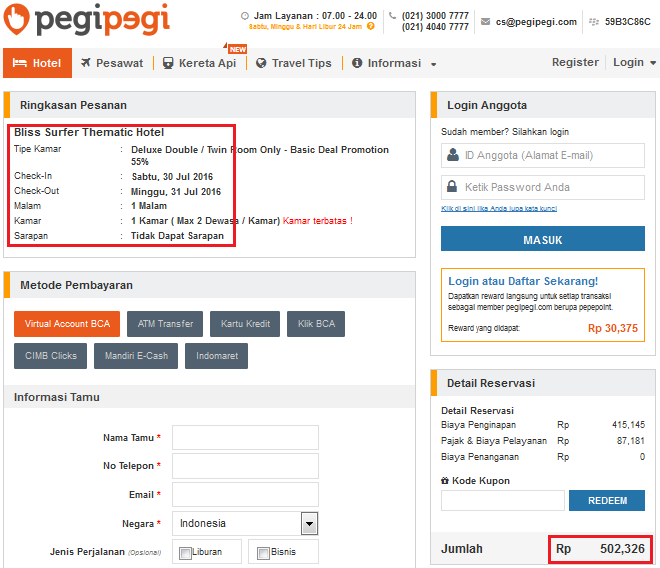The height and width of the screenshot is (568, 660).
Task: Click the bed icon in Hotel tab
Action: click(x=20, y=63)
